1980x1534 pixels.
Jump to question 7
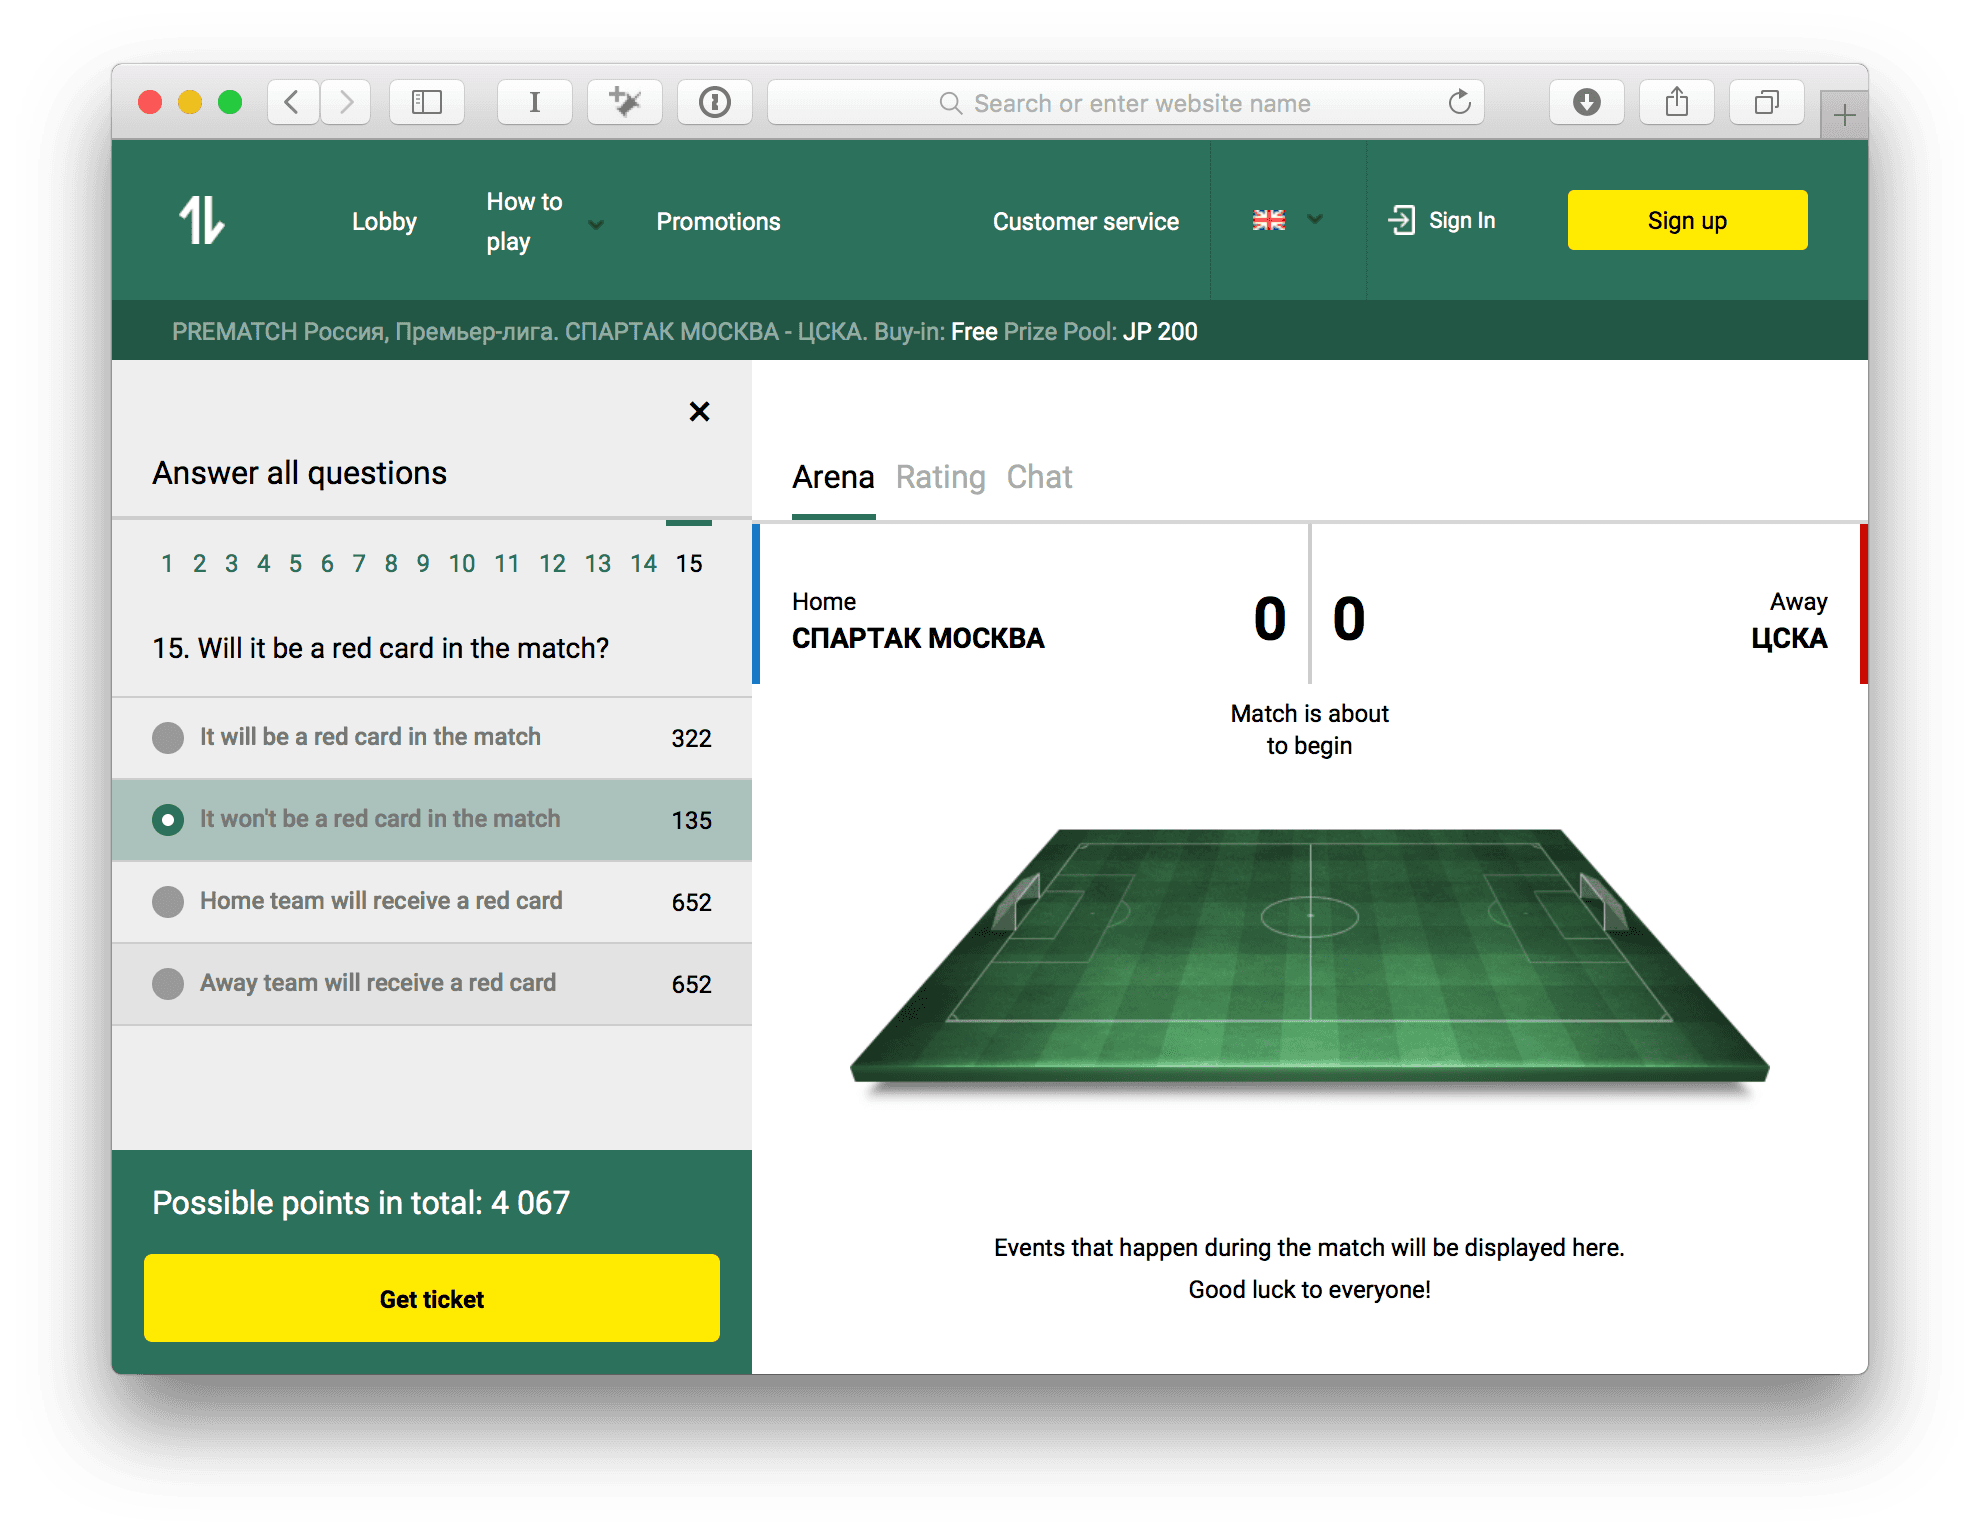[359, 563]
